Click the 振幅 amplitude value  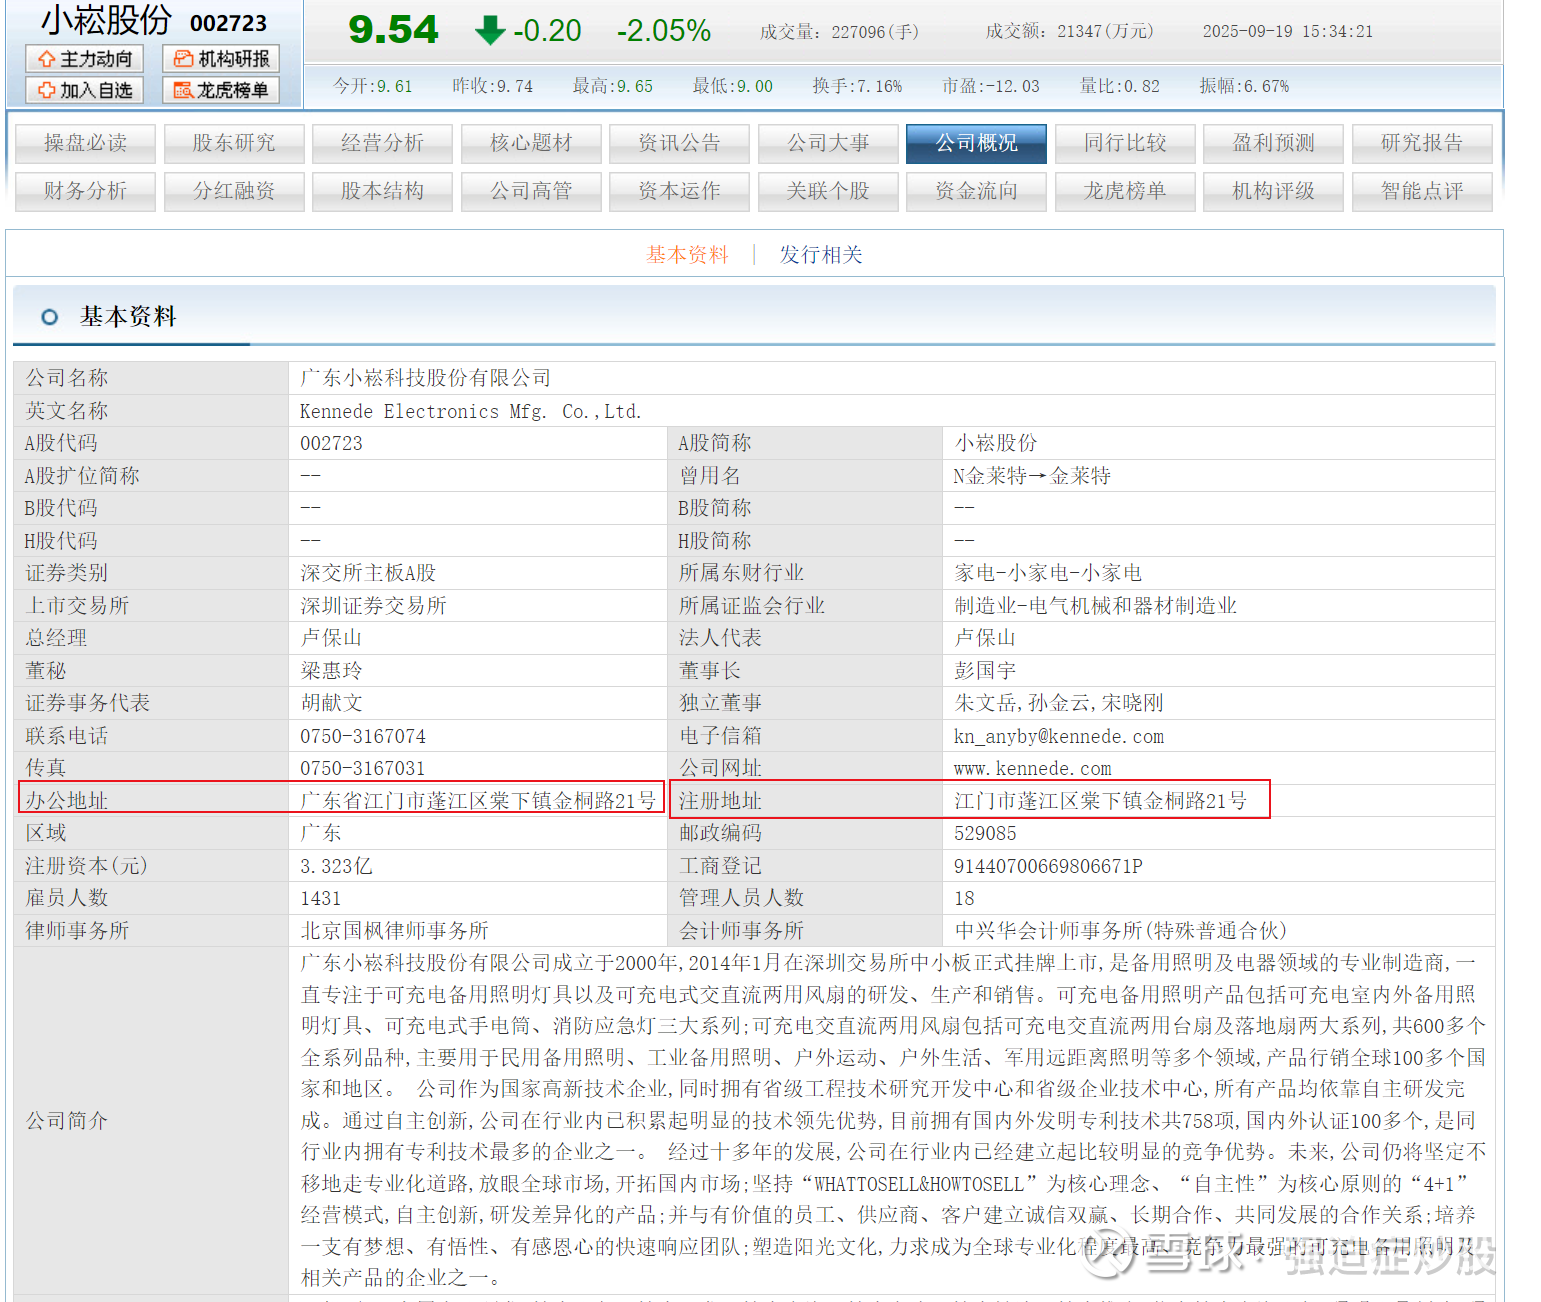[1266, 86]
